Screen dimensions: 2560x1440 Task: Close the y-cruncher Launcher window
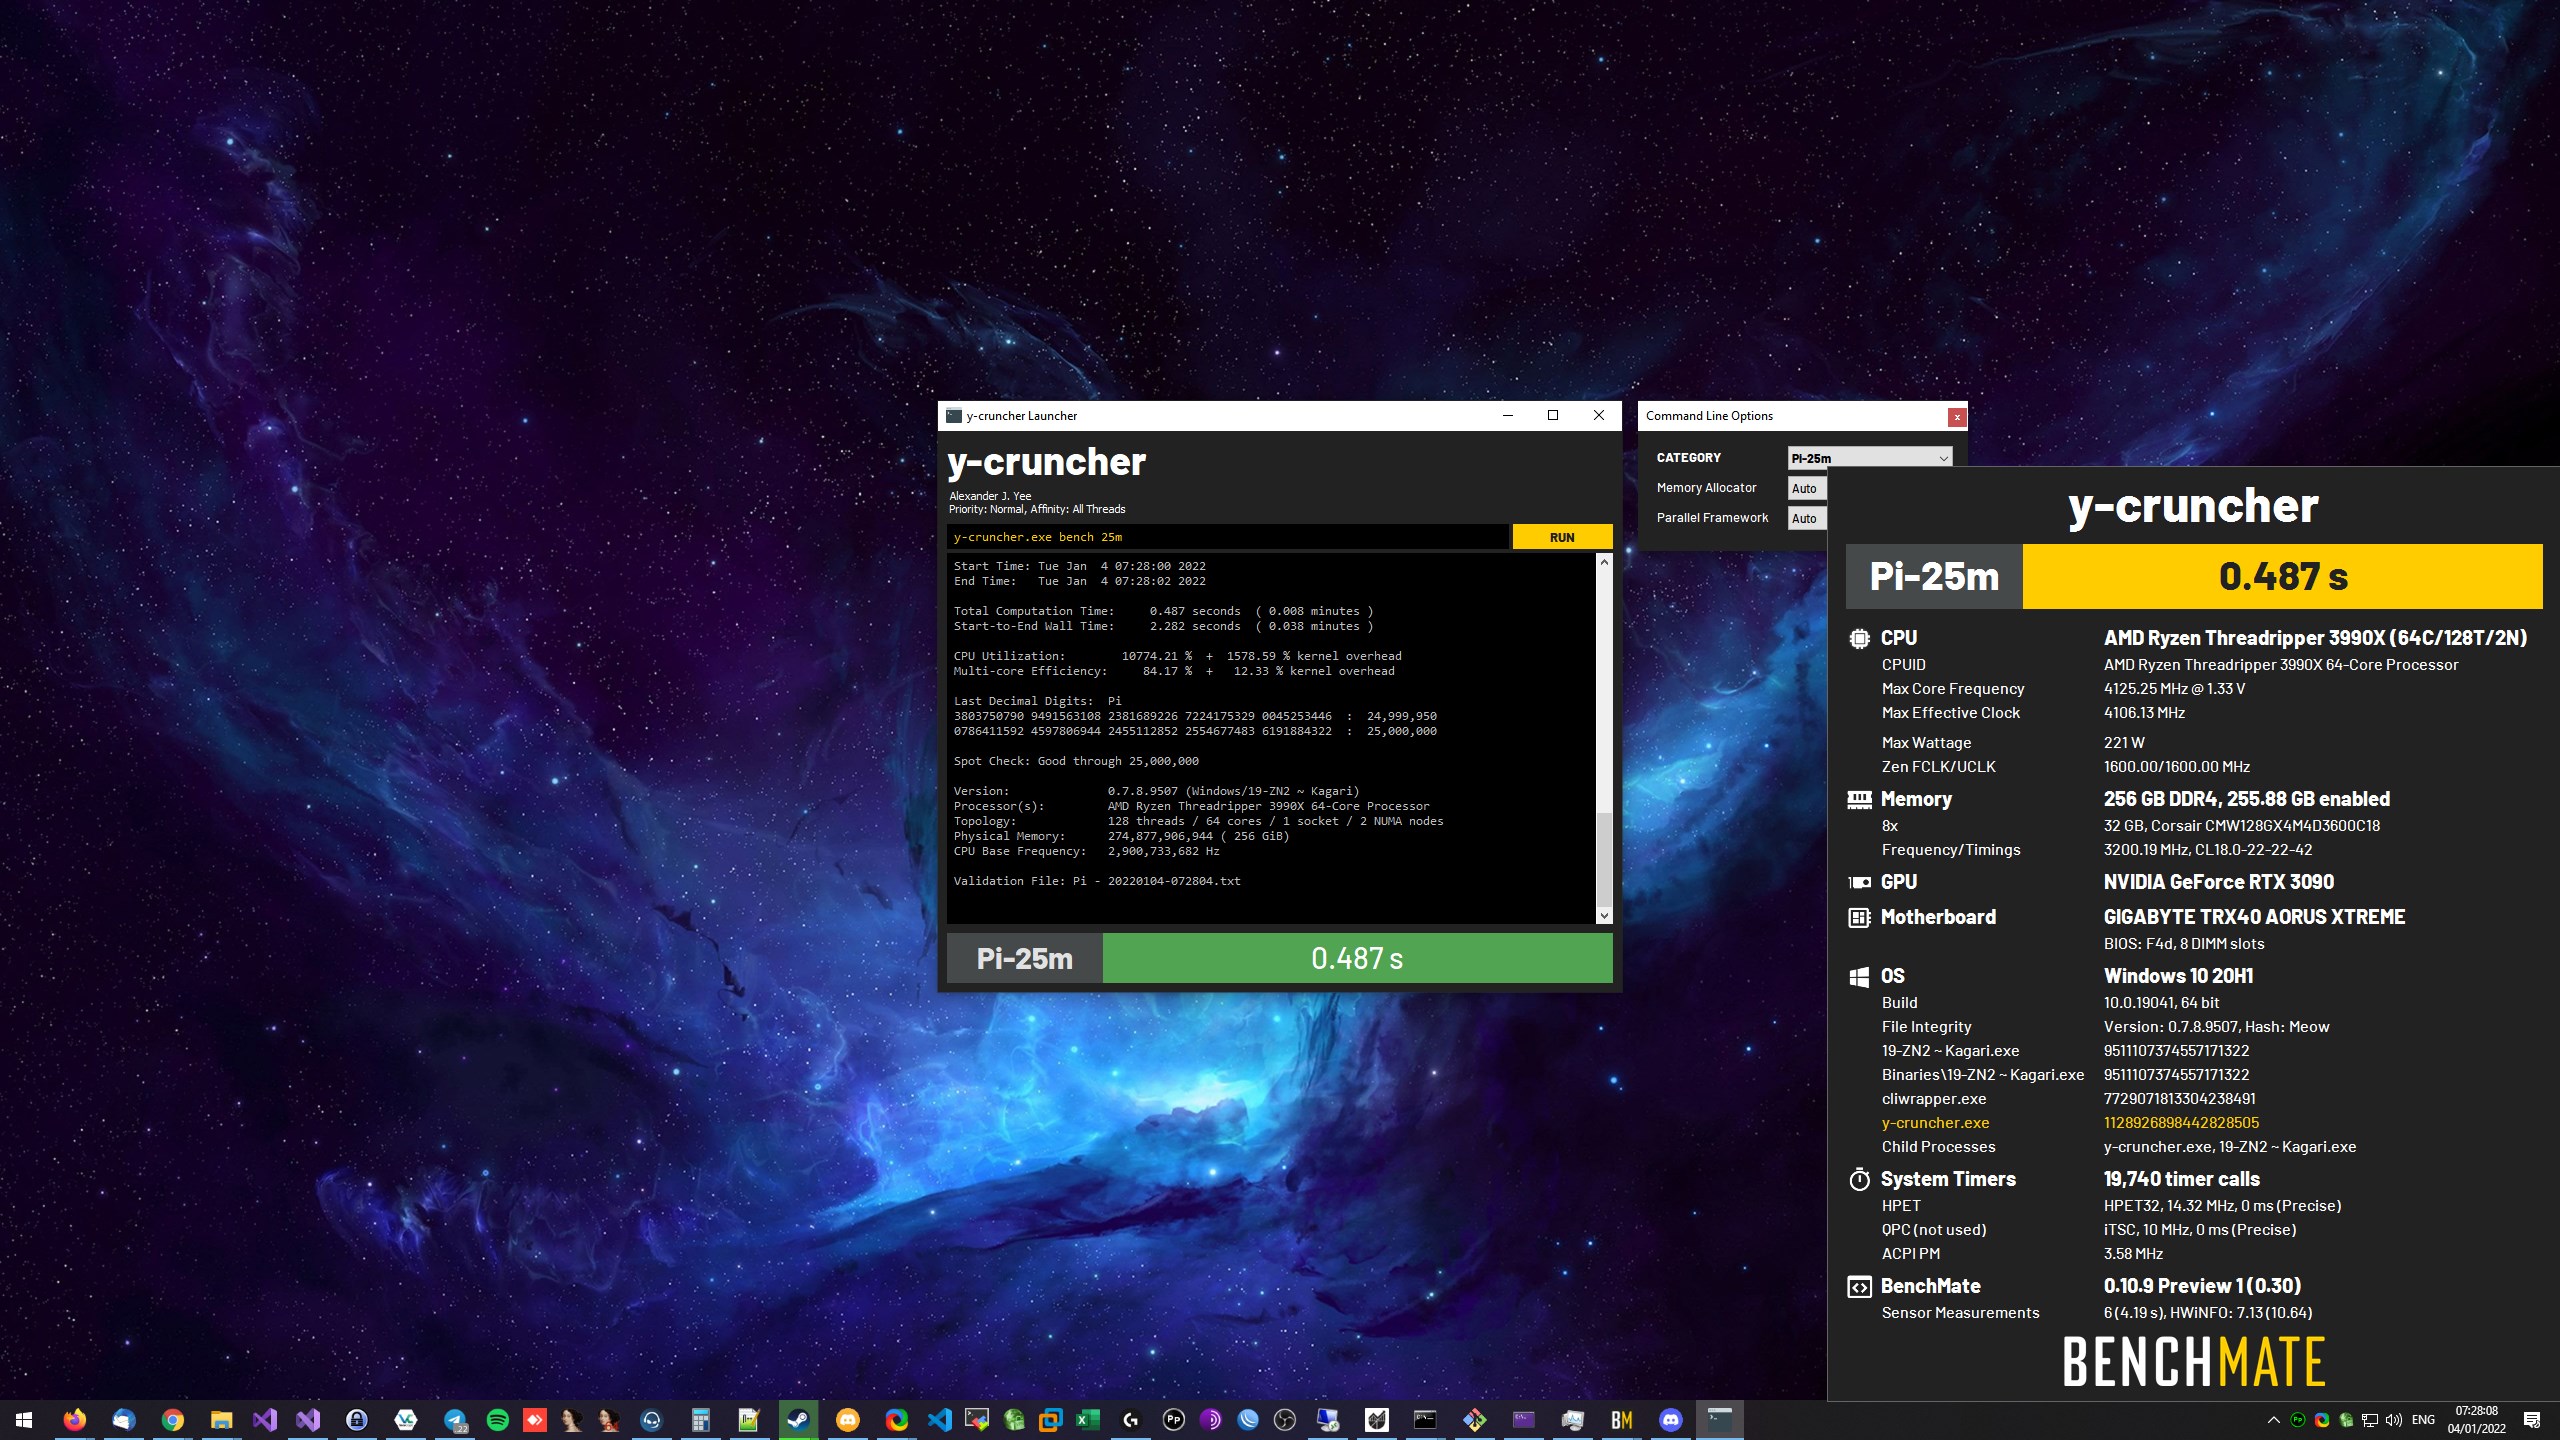tap(1598, 416)
